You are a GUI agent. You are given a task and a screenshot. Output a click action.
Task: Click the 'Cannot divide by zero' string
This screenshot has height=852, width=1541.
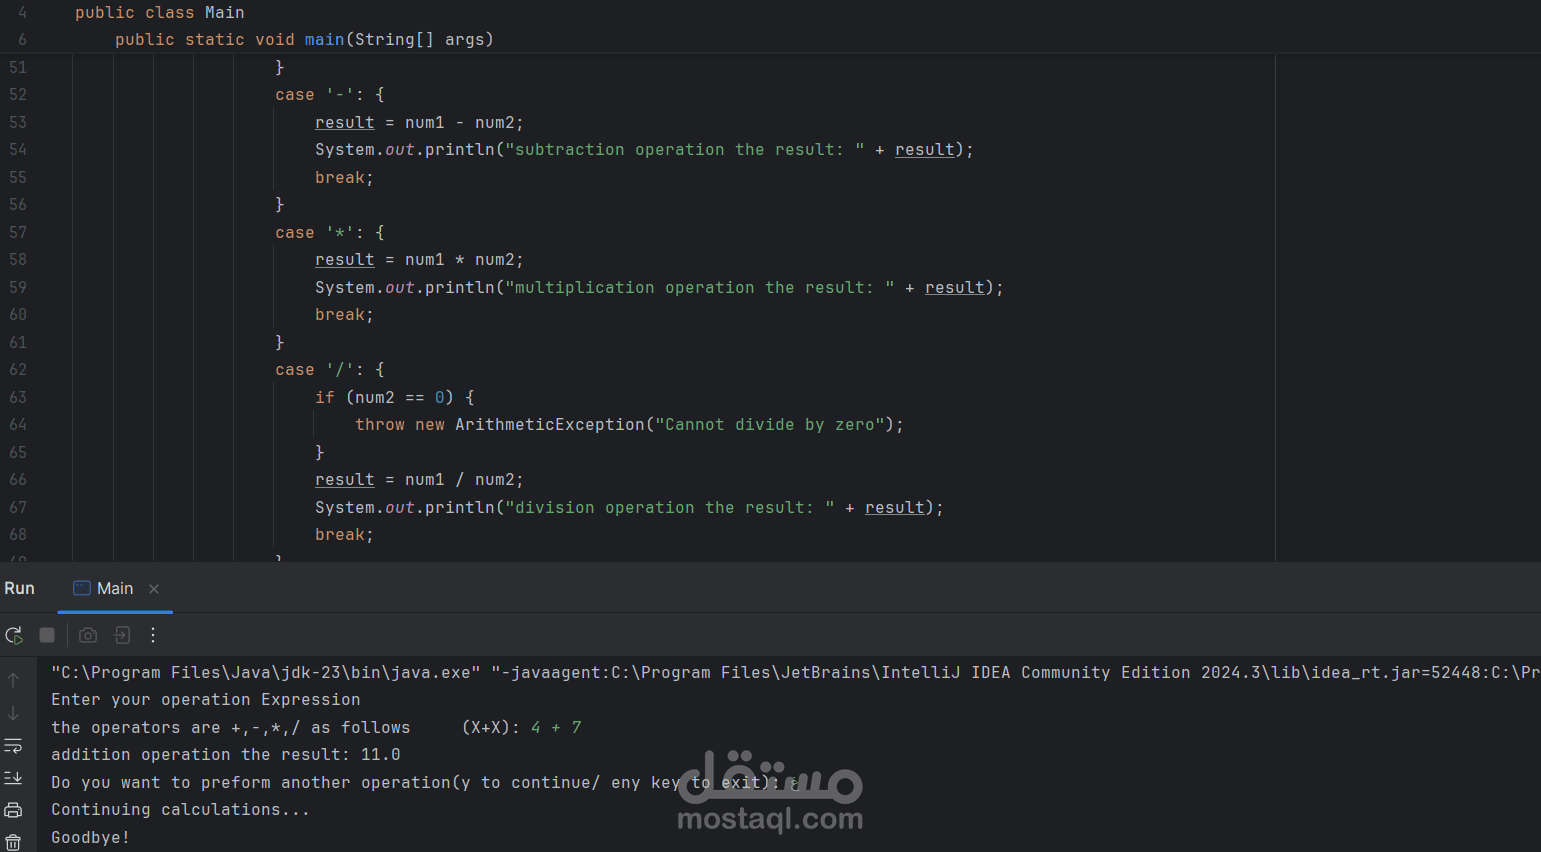770,425
